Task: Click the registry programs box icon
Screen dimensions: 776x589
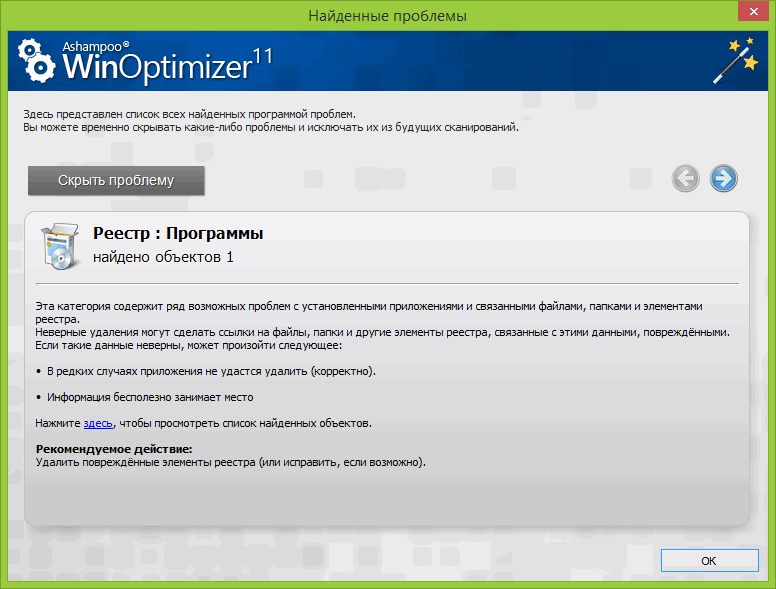Action: click(57, 245)
